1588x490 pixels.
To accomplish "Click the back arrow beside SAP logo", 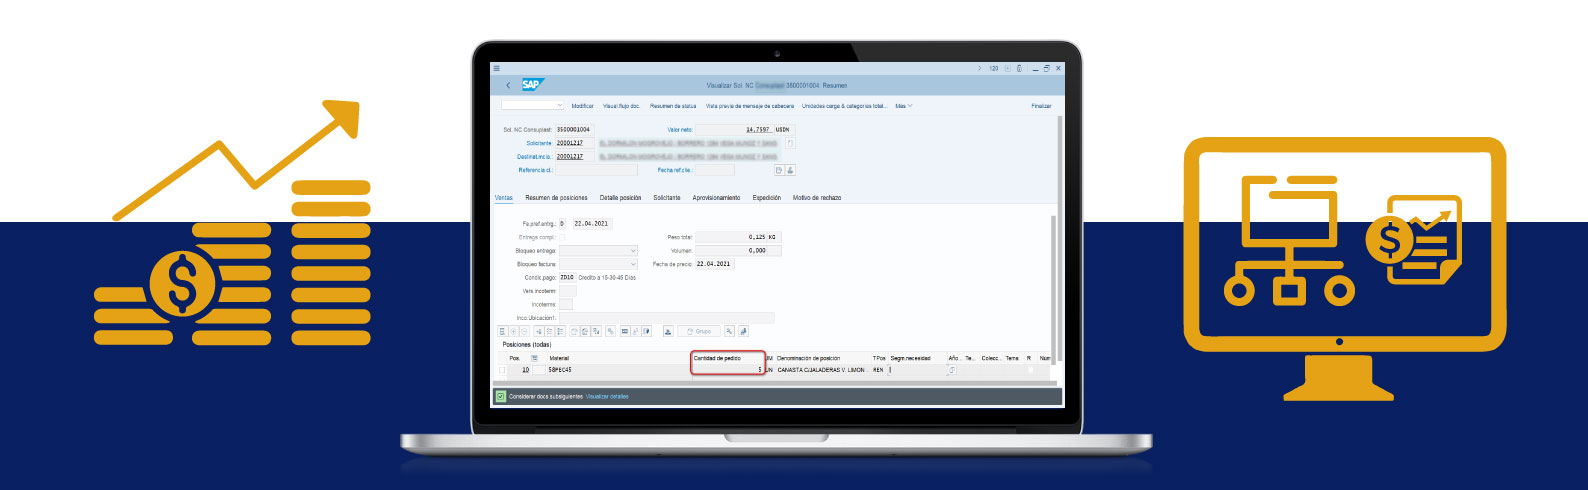I will (508, 86).
